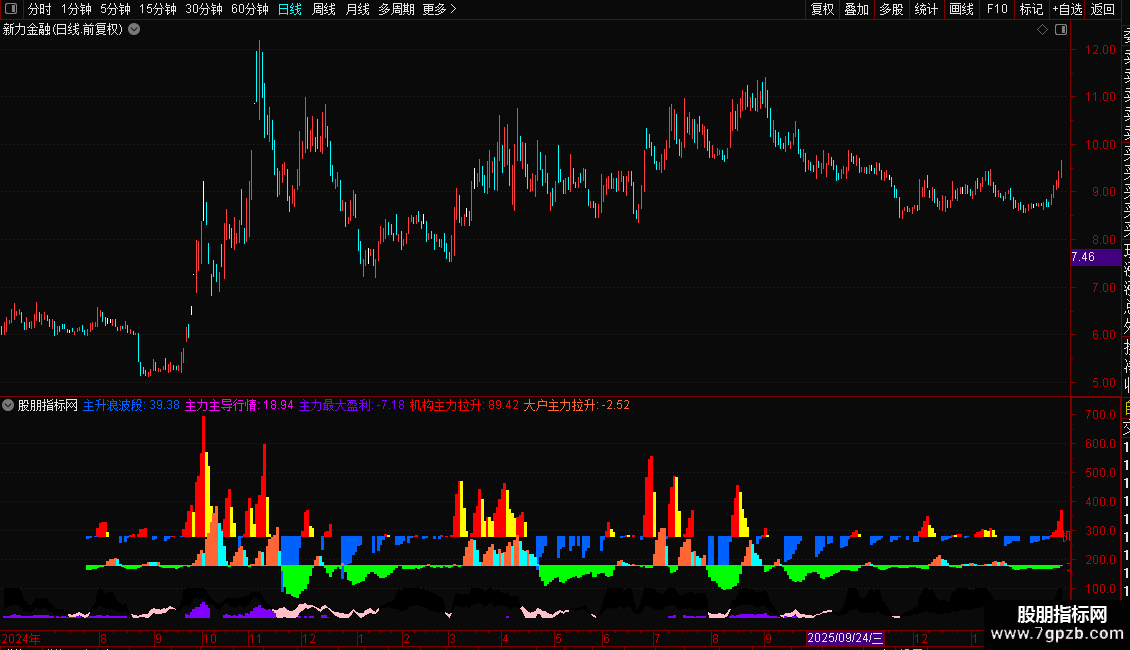
Task: Click the panel layout icon at top-left
Action: pos(11,9)
